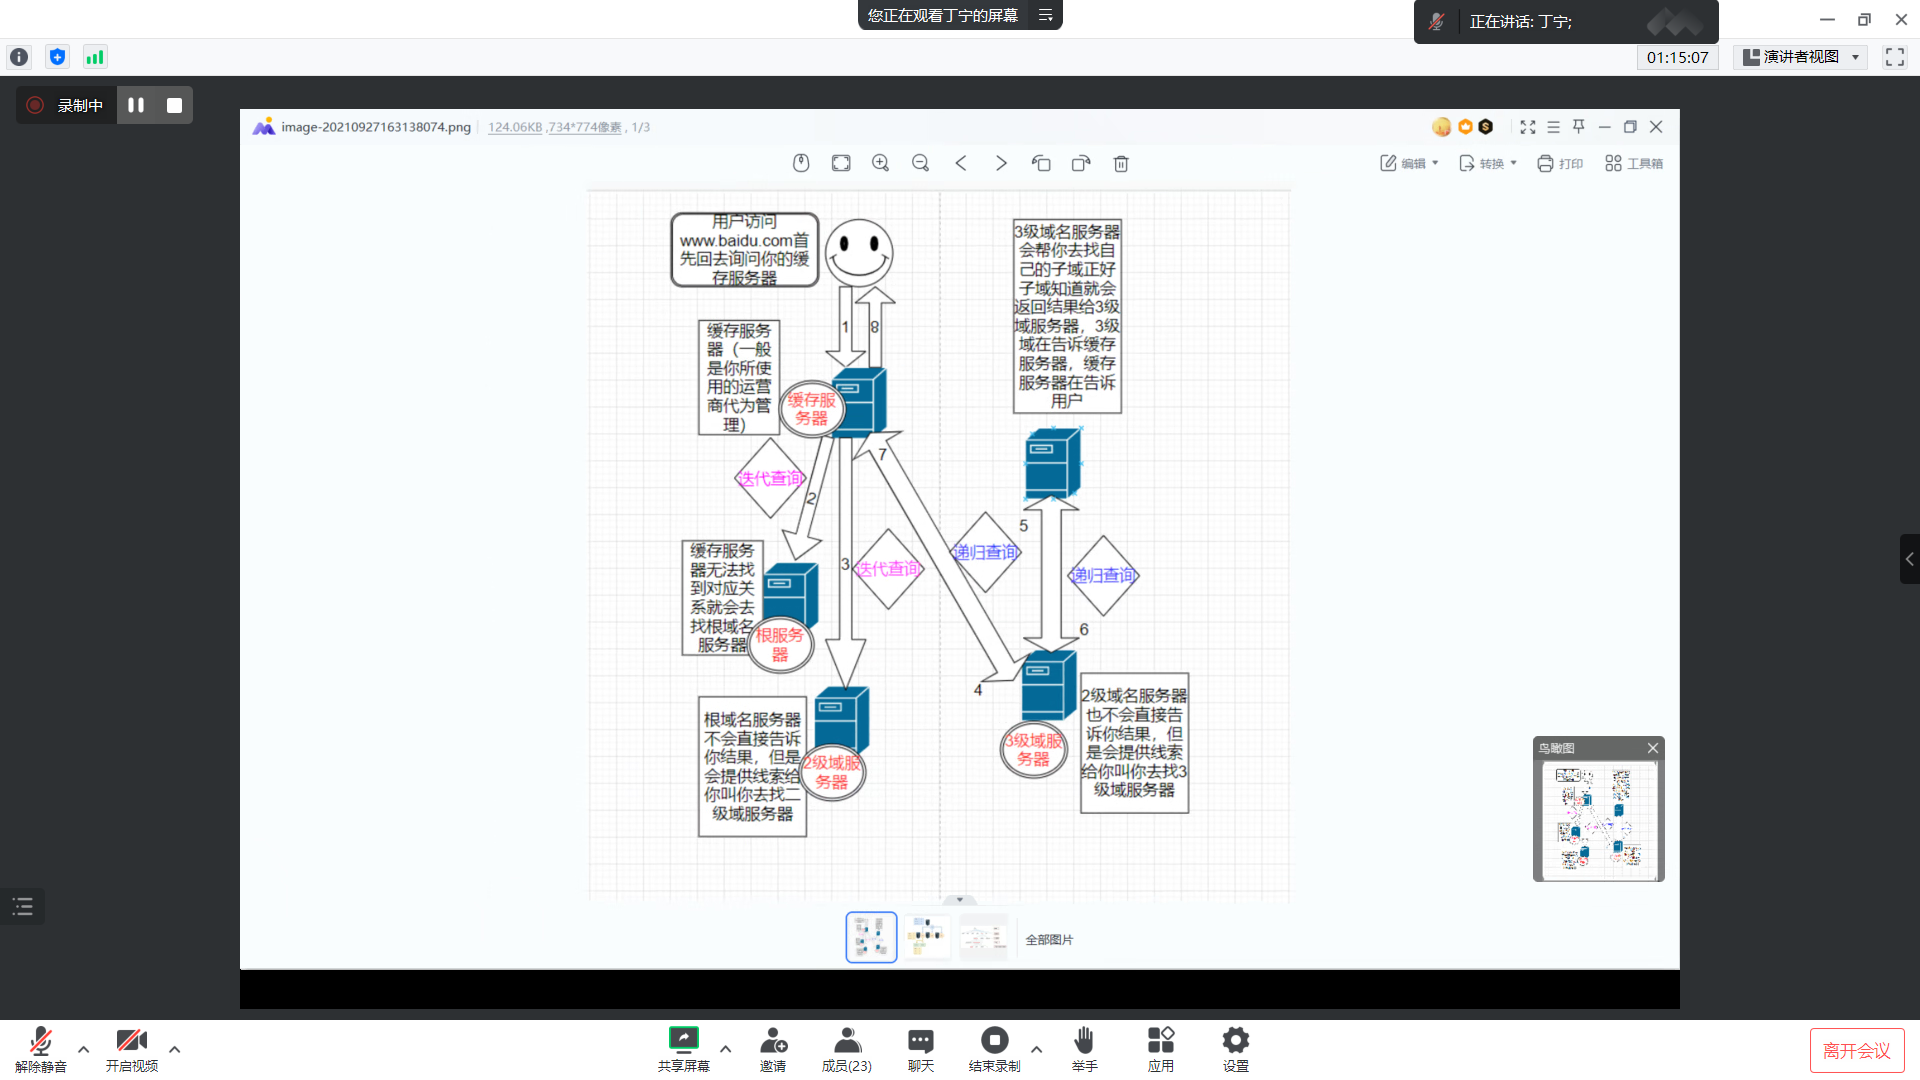This screenshot has height=1080, width=1920.
Task: Pause the recording
Action: point(136,105)
